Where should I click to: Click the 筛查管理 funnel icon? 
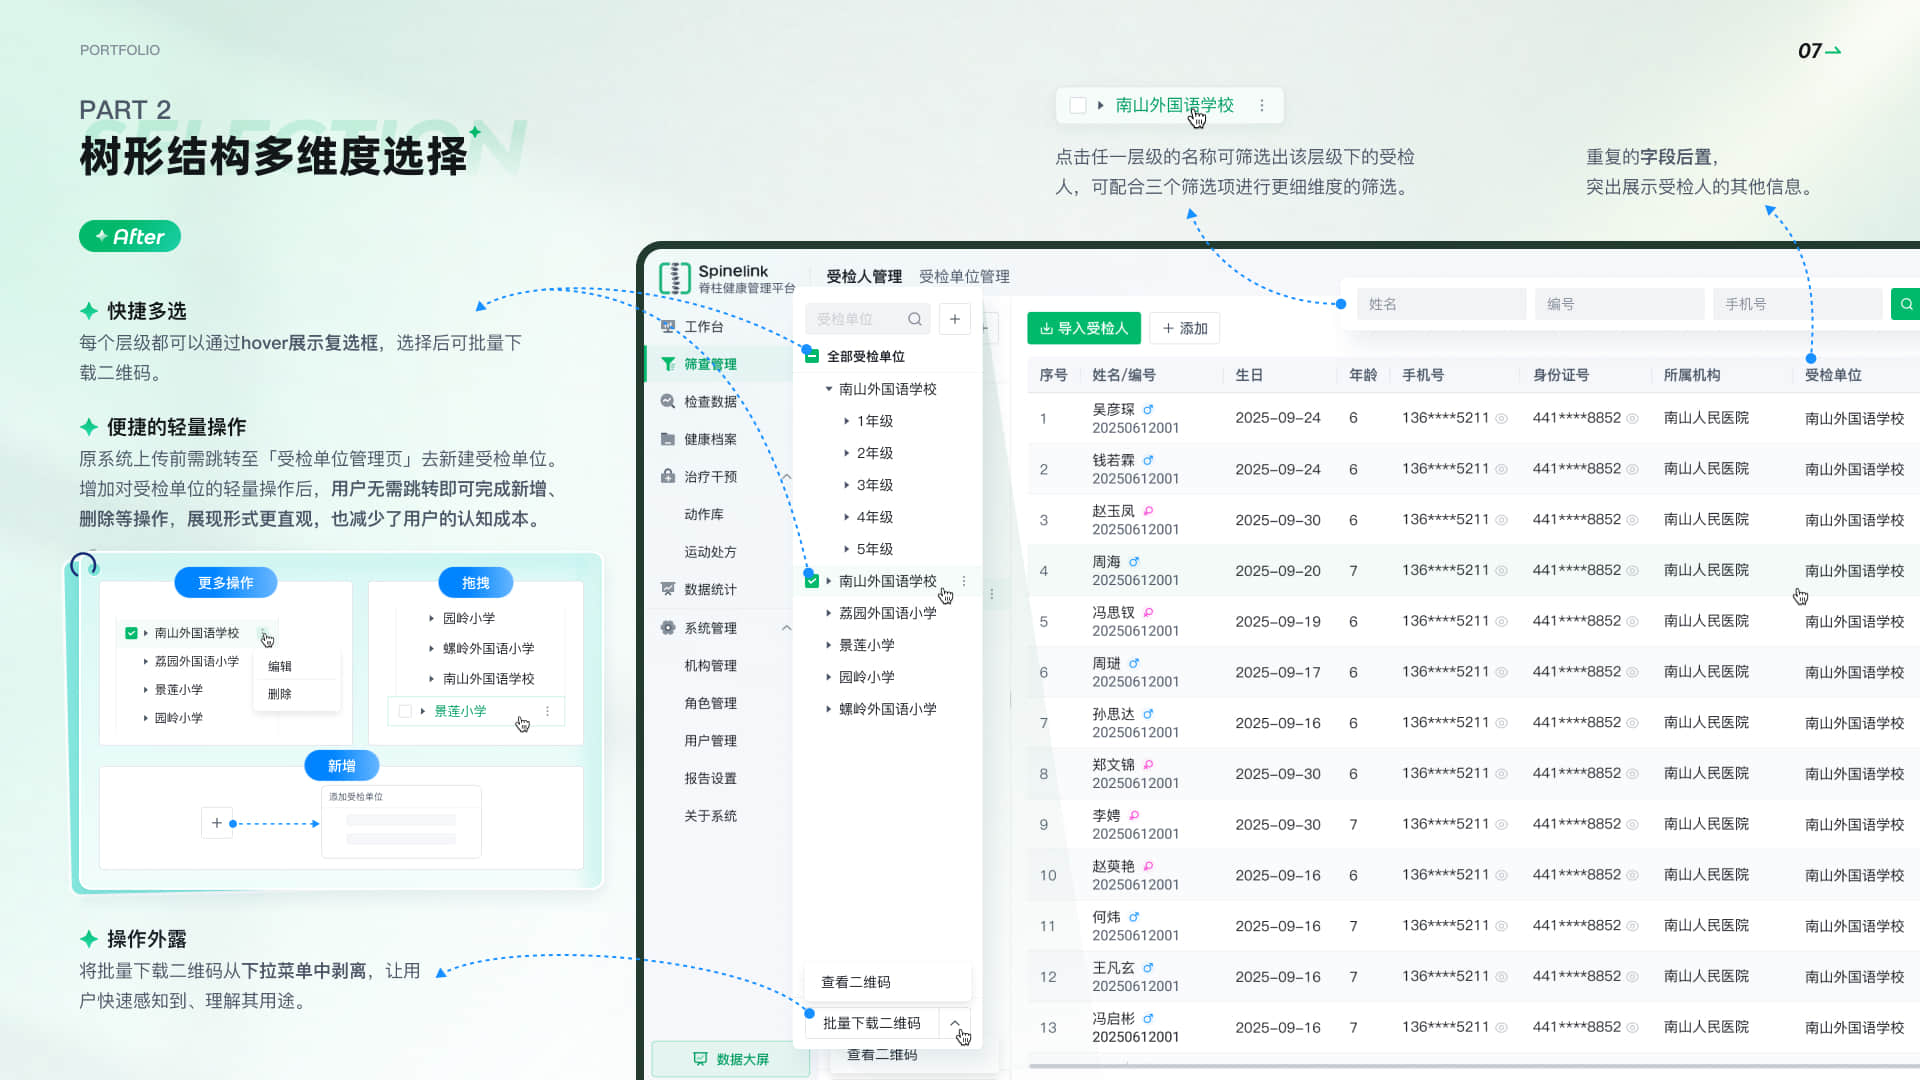tap(668, 364)
